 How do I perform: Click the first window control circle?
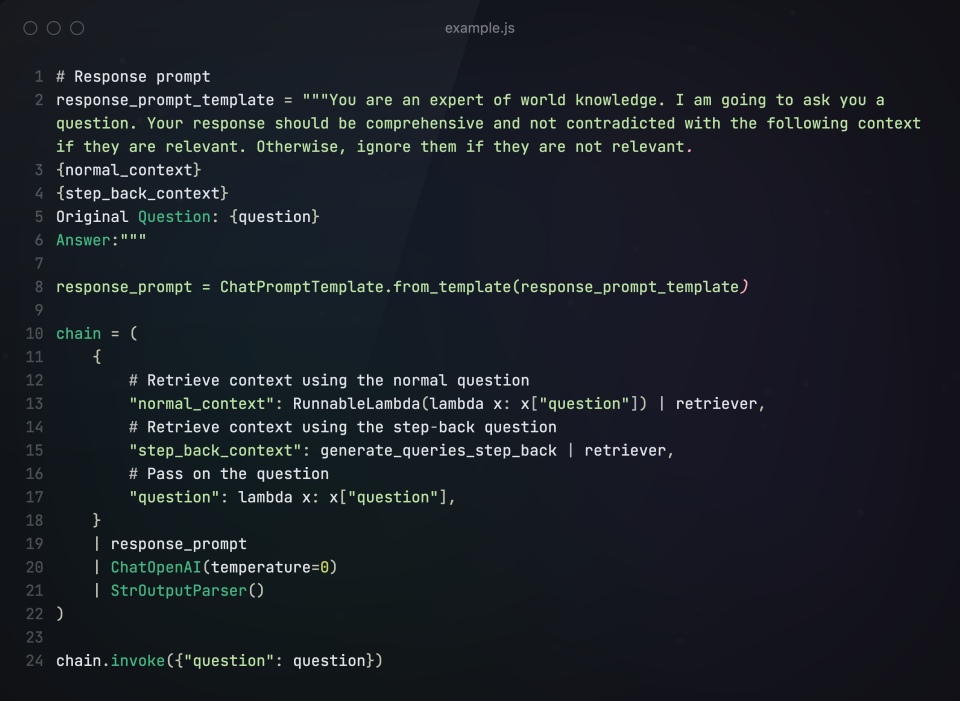30,28
